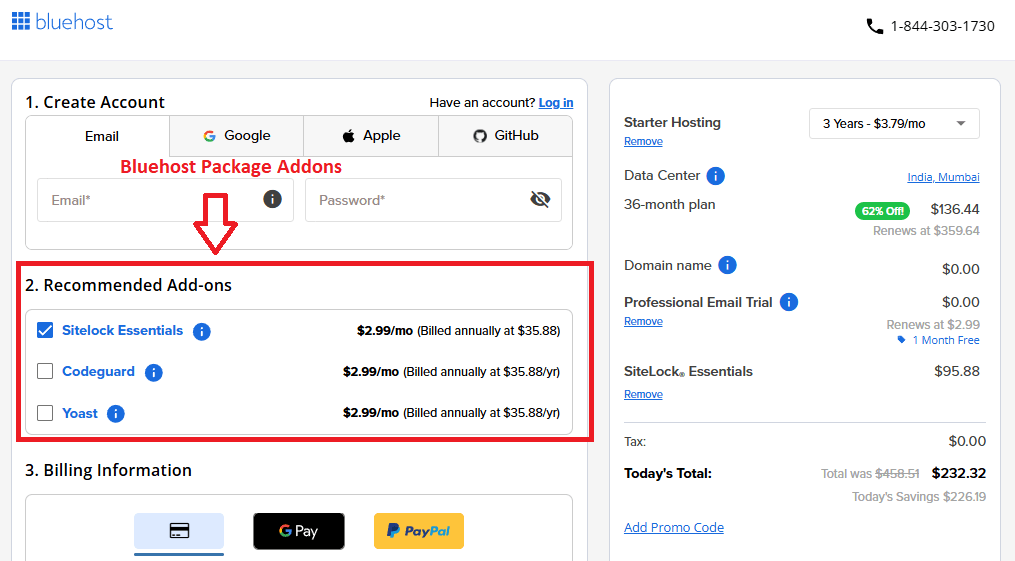Click the Sitelock Essentials add-on name
Image resolution: width=1015 pixels, height=561 pixels.
[122, 330]
